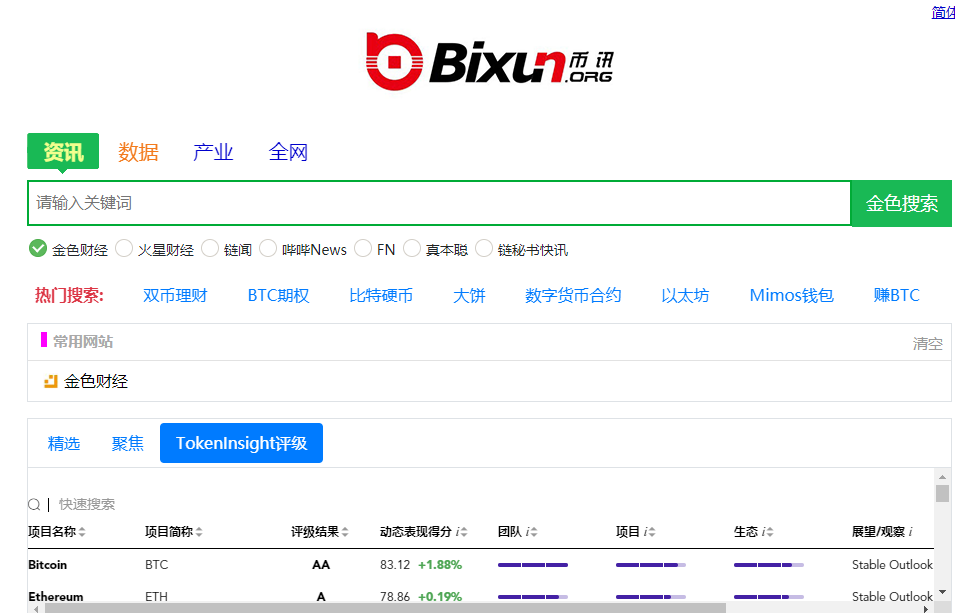Viewport: 955px width, 613px height.
Task: Click the language link at top right
Action: coord(943,12)
